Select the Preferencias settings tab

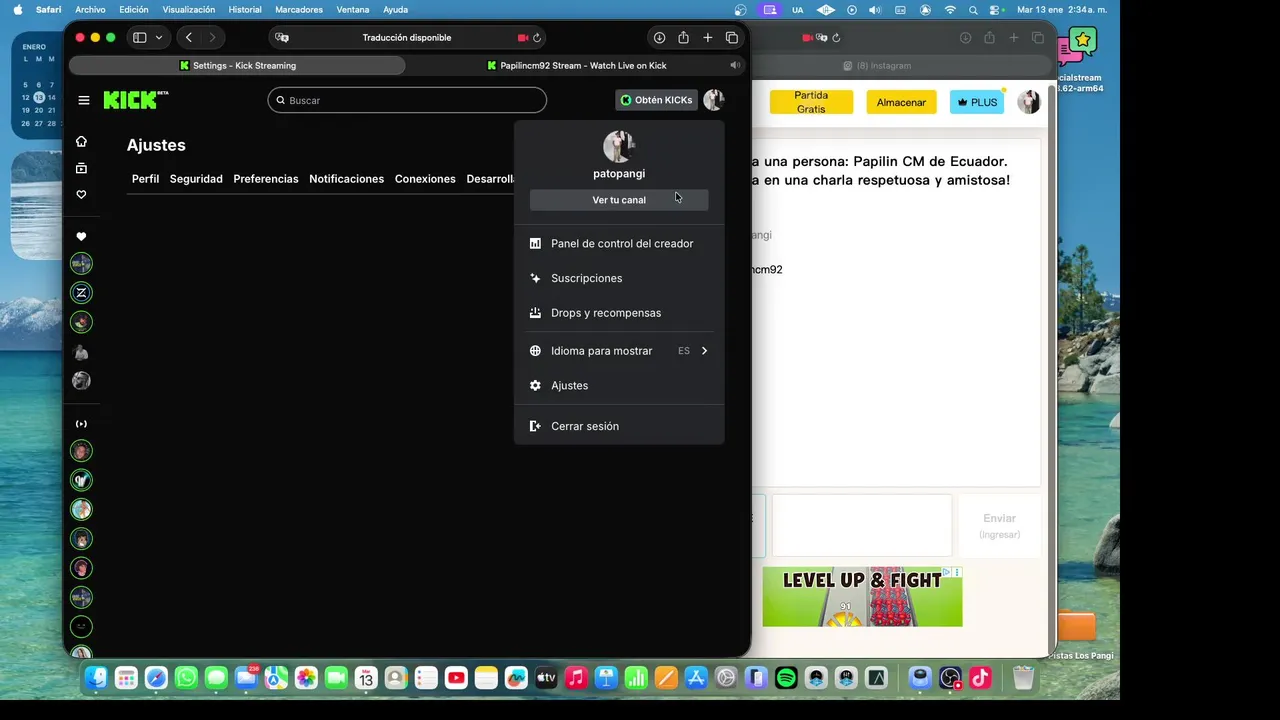(x=266, y=179)
